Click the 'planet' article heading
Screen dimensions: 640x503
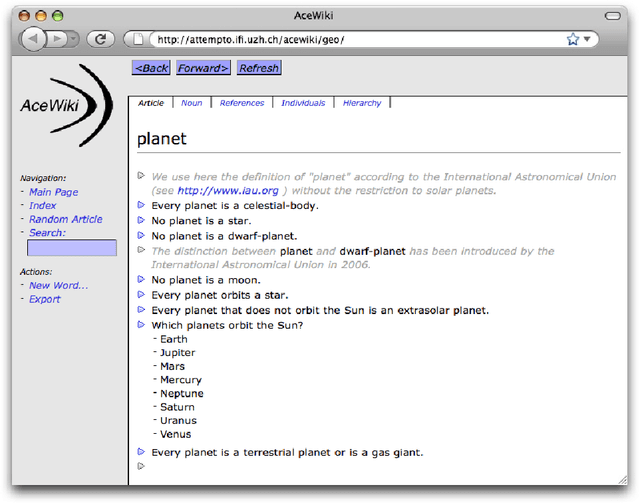click(x=162, y=139)
